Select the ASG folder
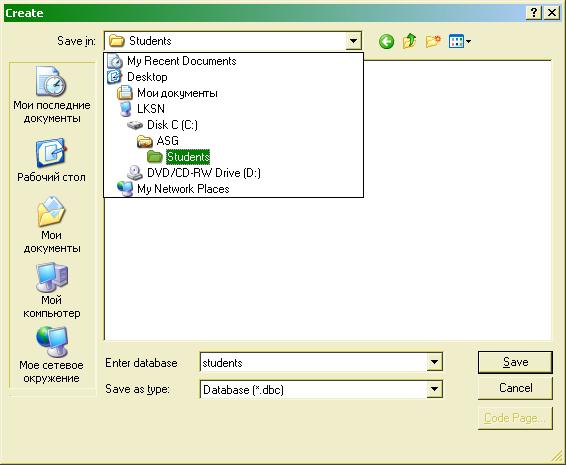Image resolution: width=566 pixels, height=465 pixels. point(233,141)
